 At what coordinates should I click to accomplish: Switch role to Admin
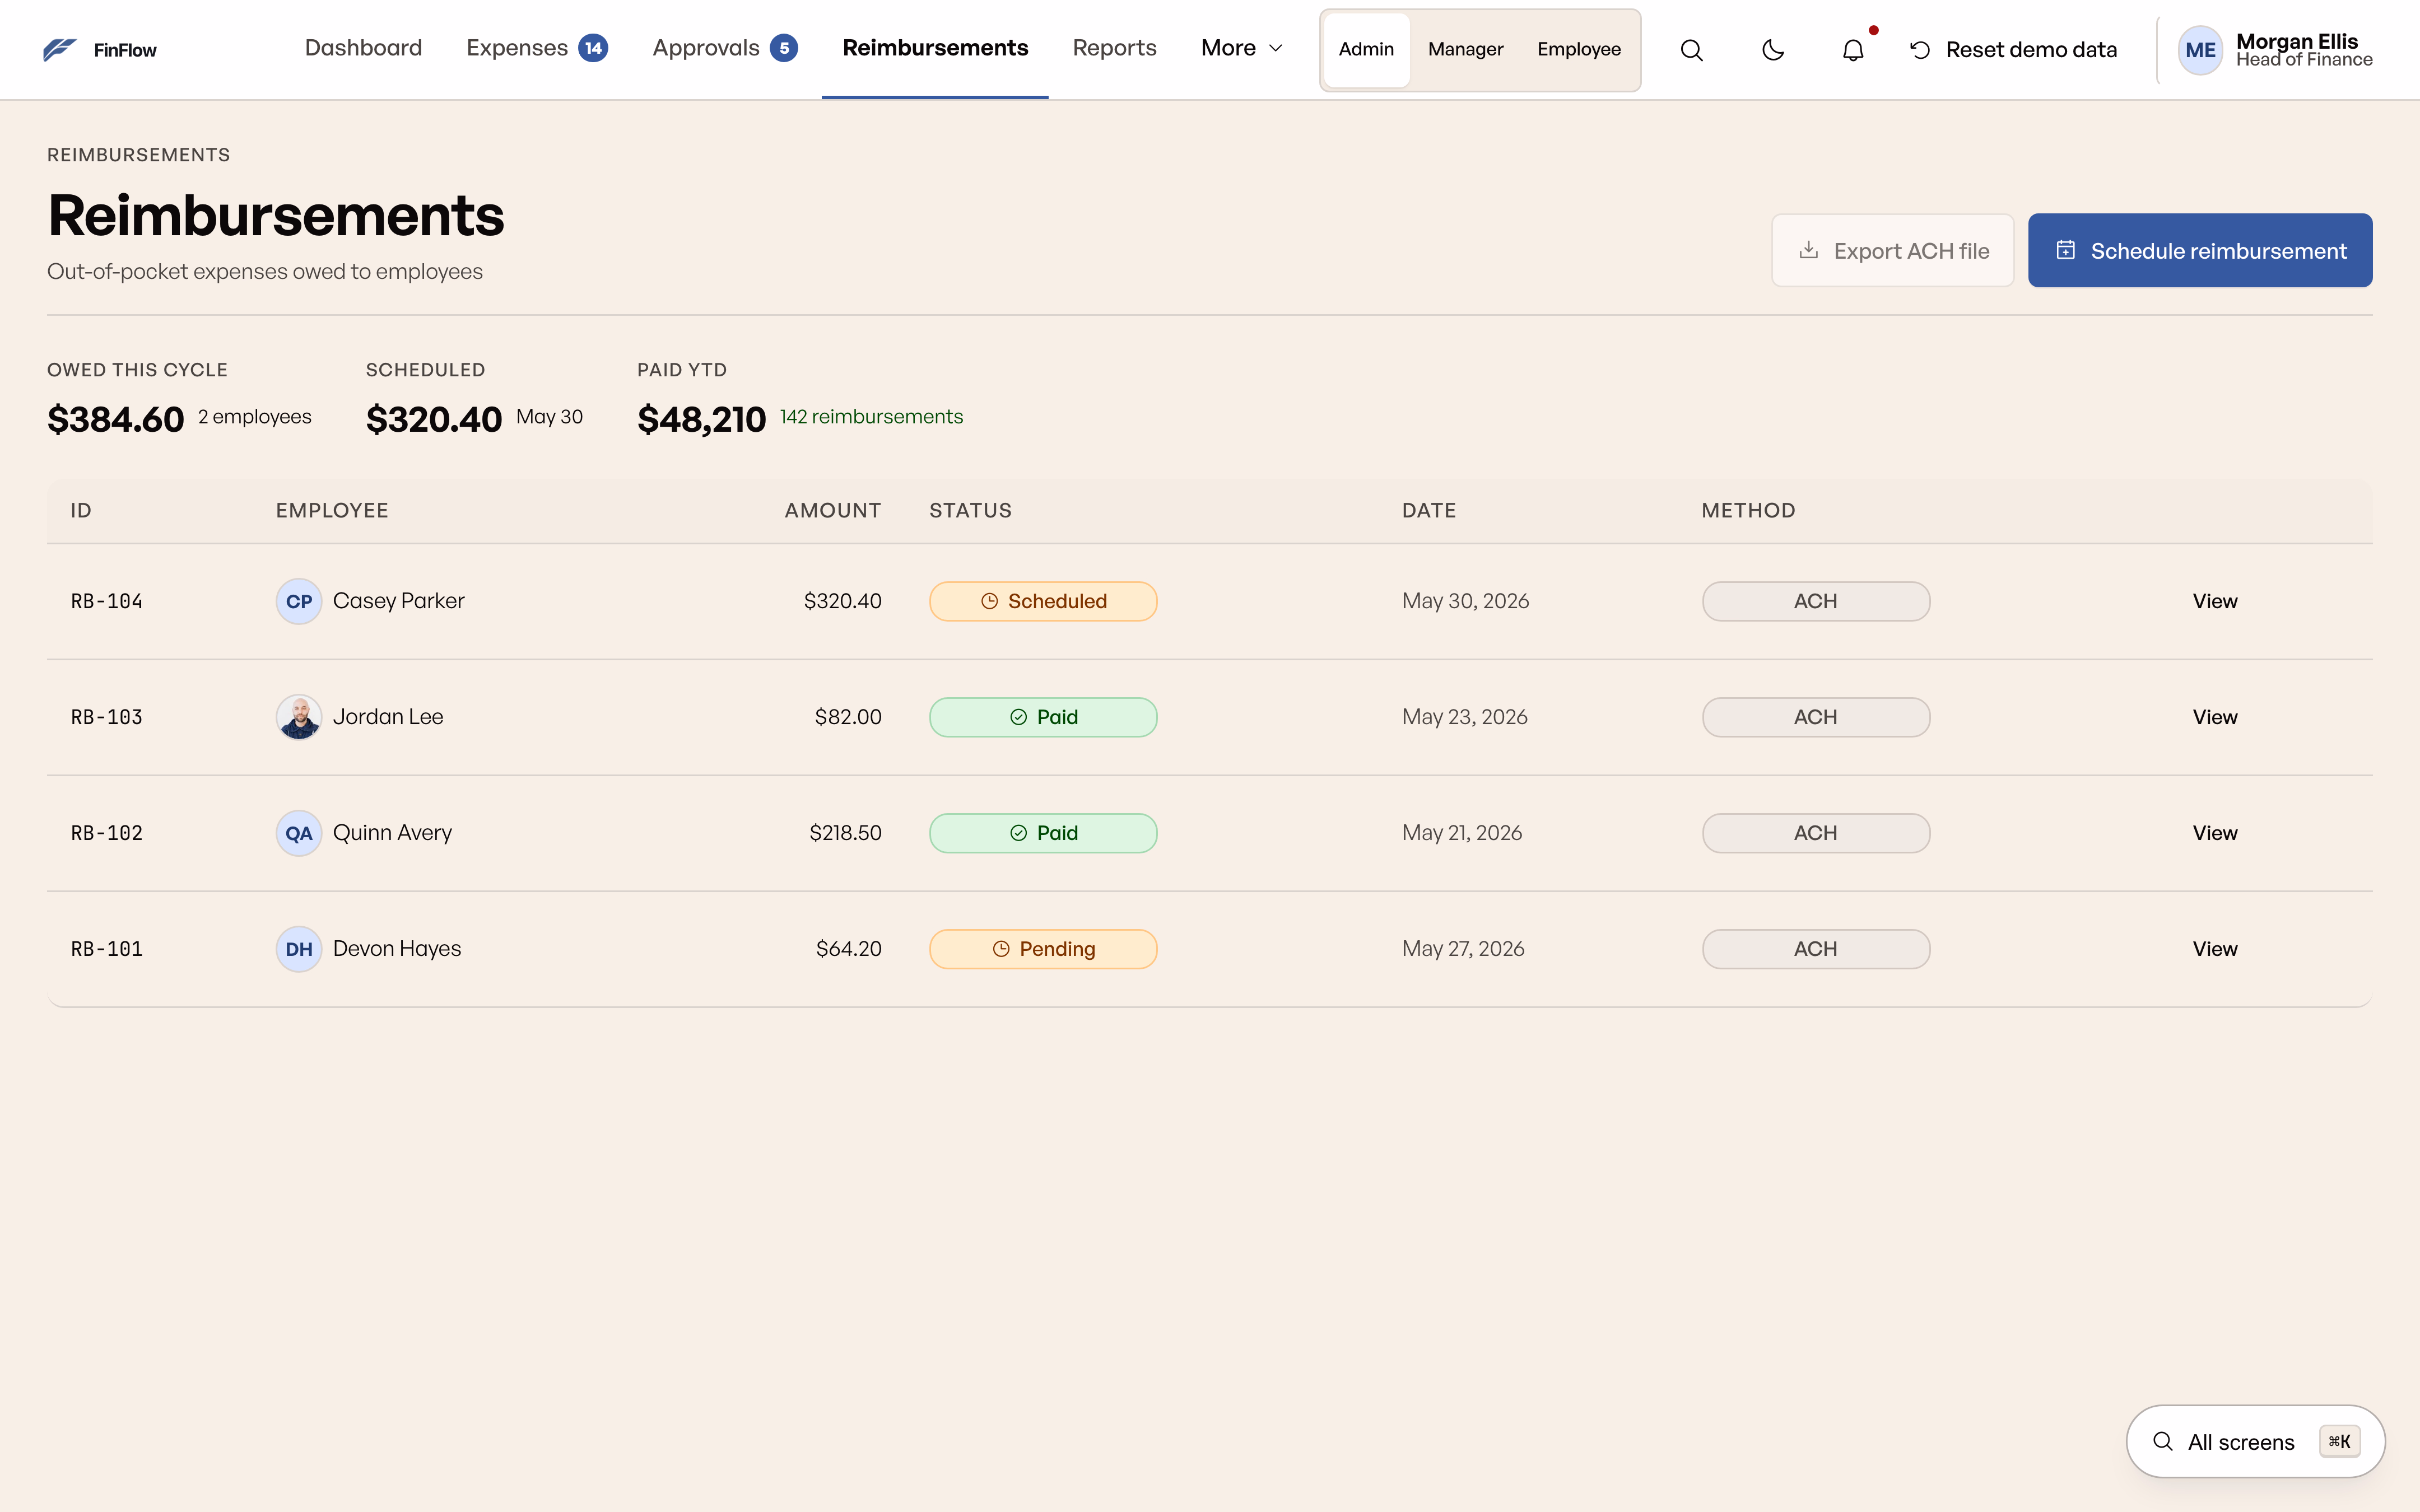pyautogui.click(x=1366, y=49)
